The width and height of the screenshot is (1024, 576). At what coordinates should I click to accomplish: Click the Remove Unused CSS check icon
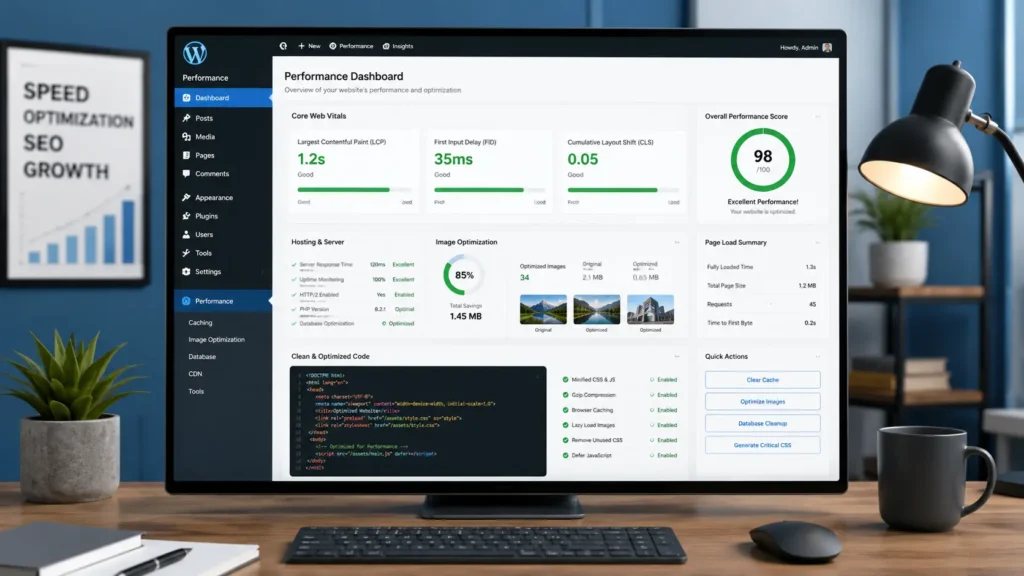point(566,440)
